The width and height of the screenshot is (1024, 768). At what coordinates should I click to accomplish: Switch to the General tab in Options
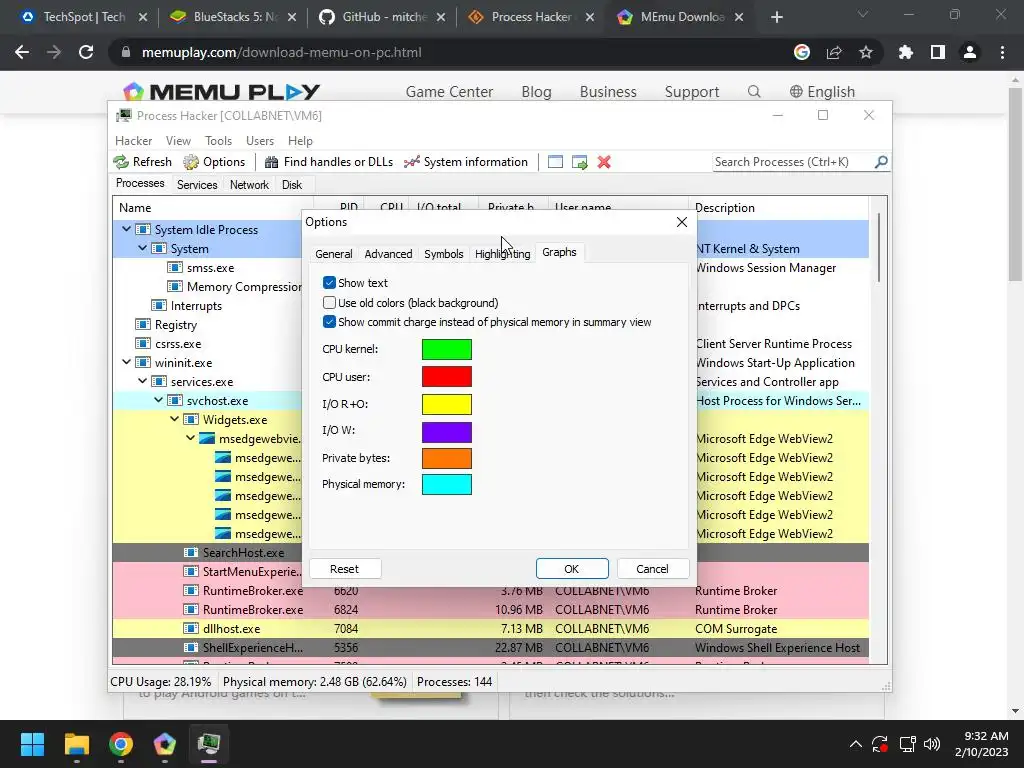[x=334, y=254]
